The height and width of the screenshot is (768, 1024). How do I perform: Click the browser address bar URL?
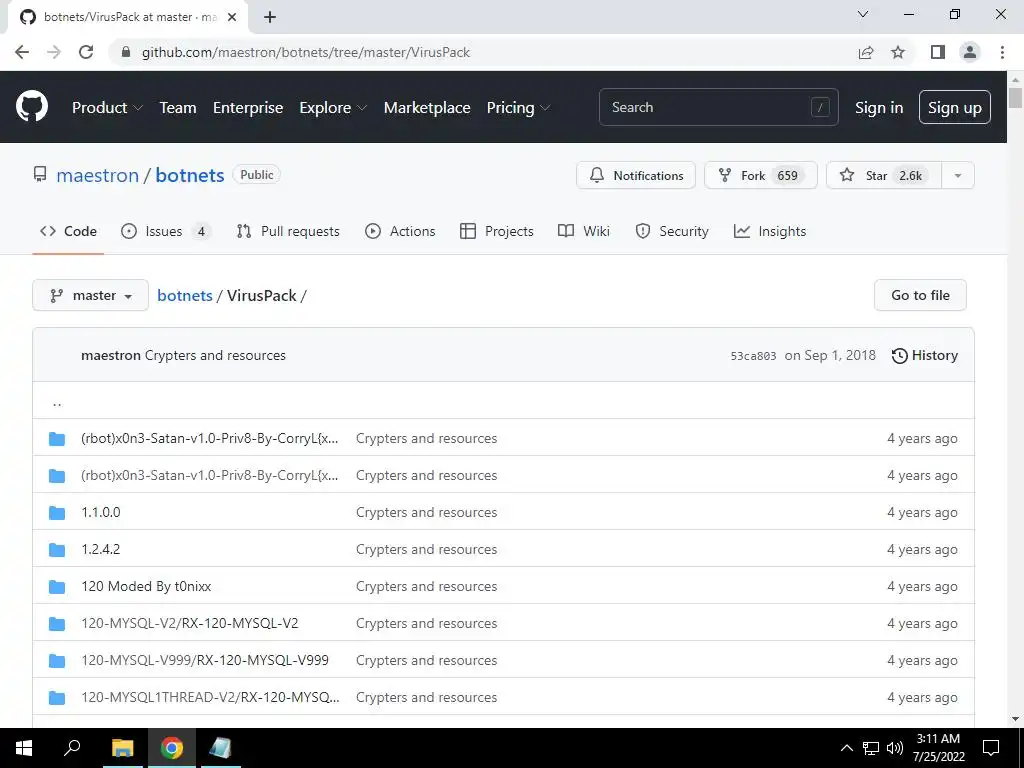[x=306, y=52]
